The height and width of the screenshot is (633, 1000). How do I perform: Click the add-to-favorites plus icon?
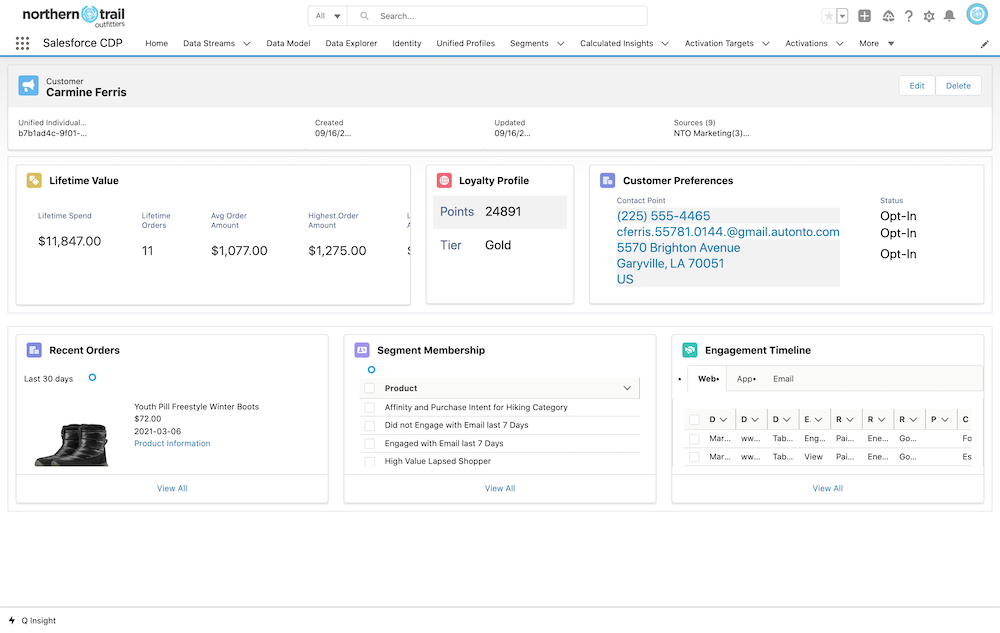(x=864, y=15)
